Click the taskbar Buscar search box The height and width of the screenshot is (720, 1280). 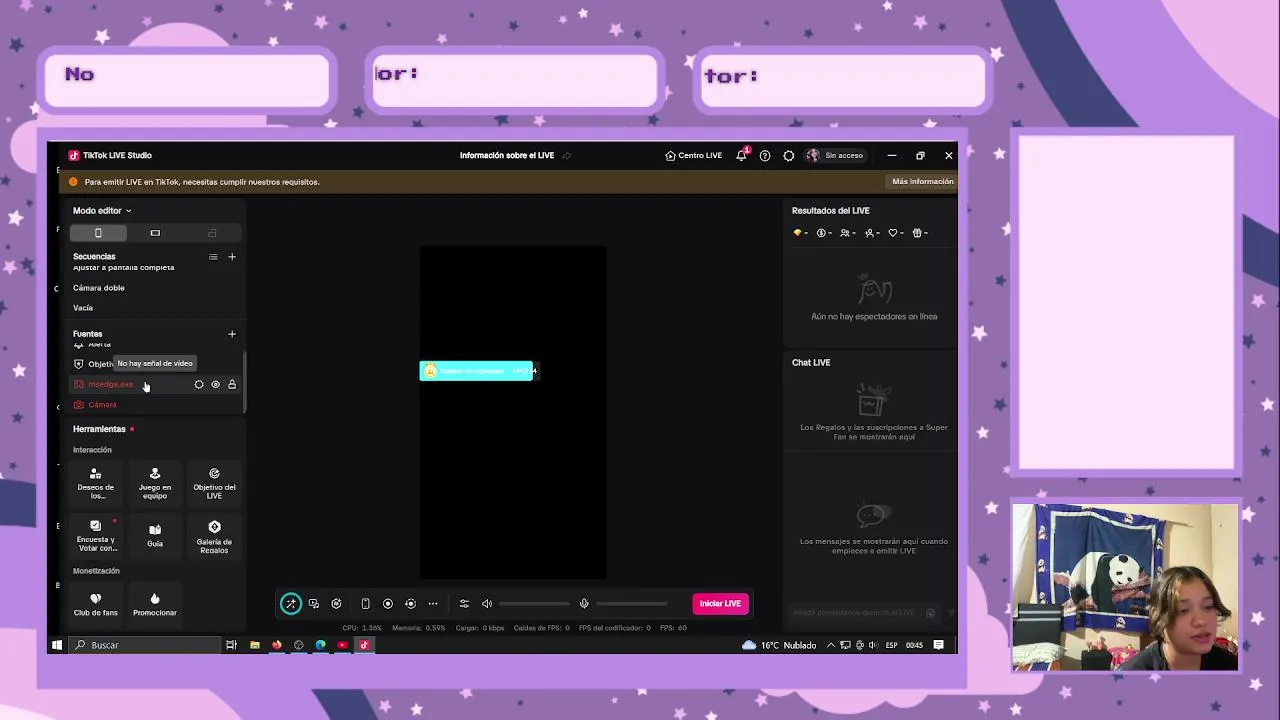[x=145, y=645]
